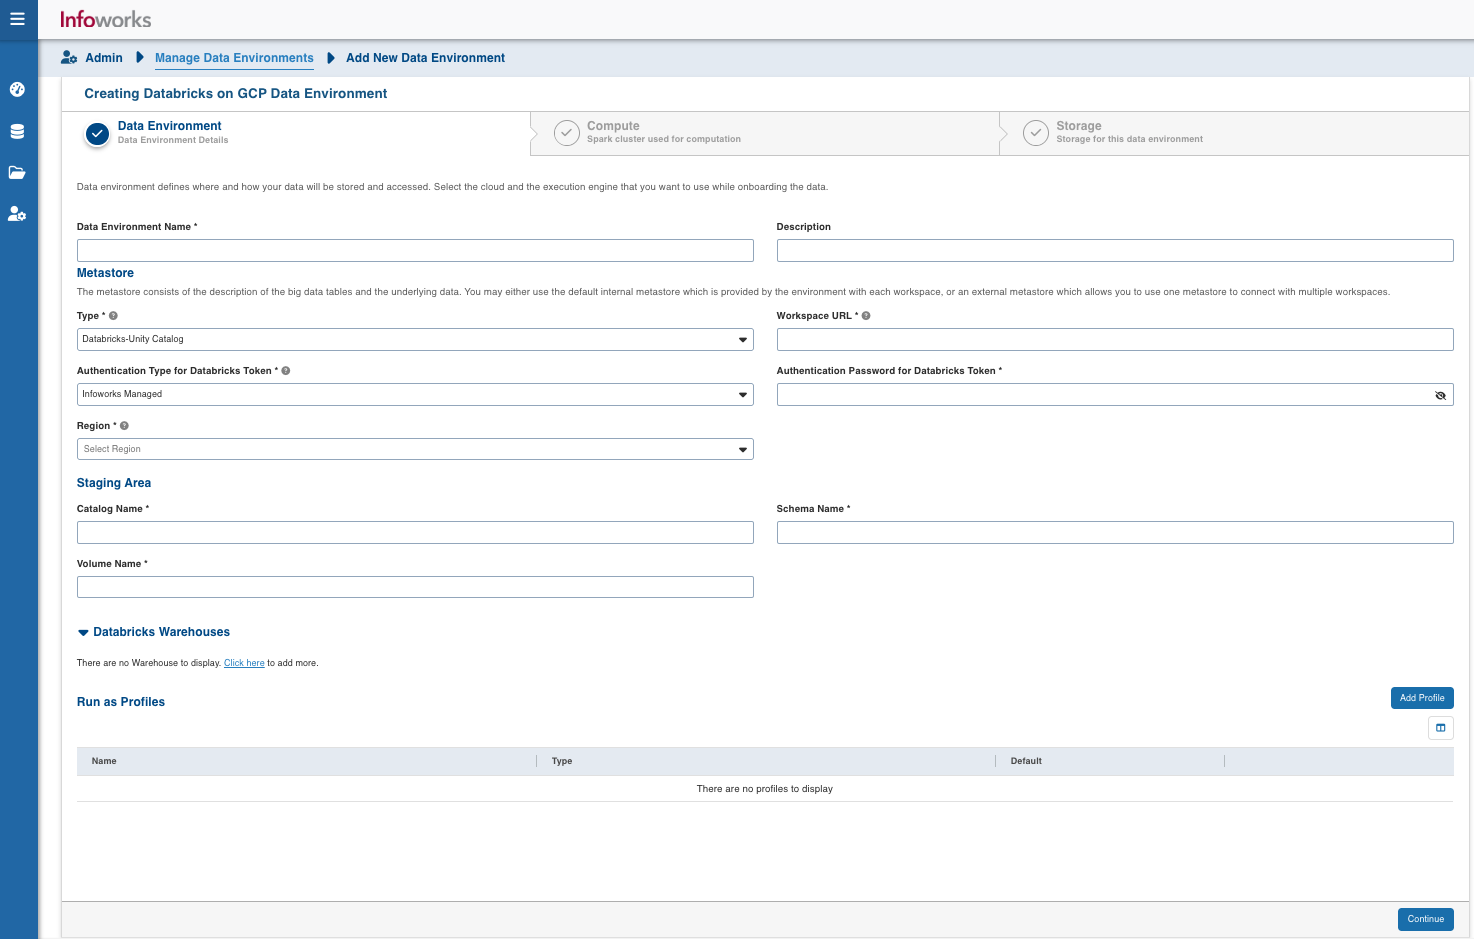Open the Metastore Type dropdown
The height and width of the screenshot is (939, 1474).
click(x=415, y=339)
